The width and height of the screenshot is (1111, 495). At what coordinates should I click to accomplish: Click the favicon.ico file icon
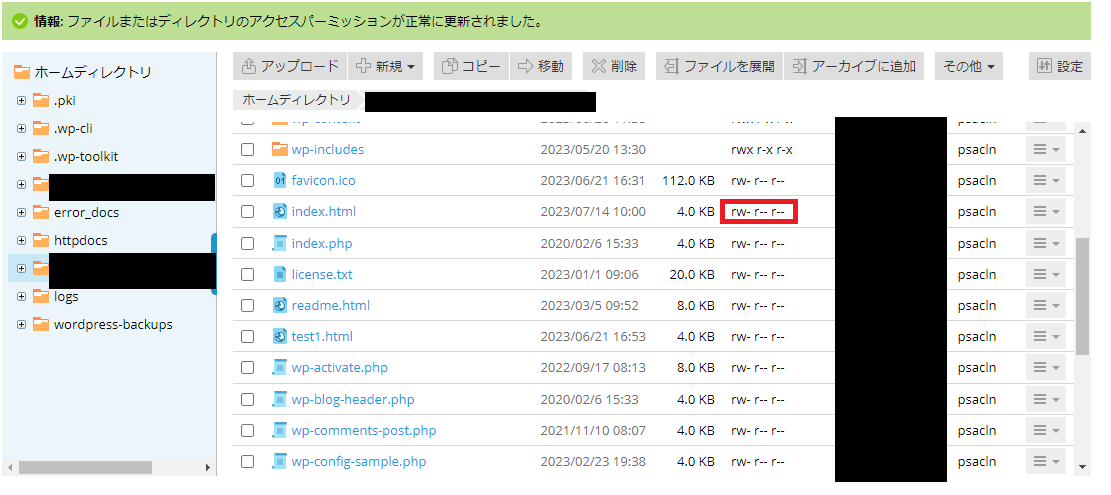[x=279, y=181]
